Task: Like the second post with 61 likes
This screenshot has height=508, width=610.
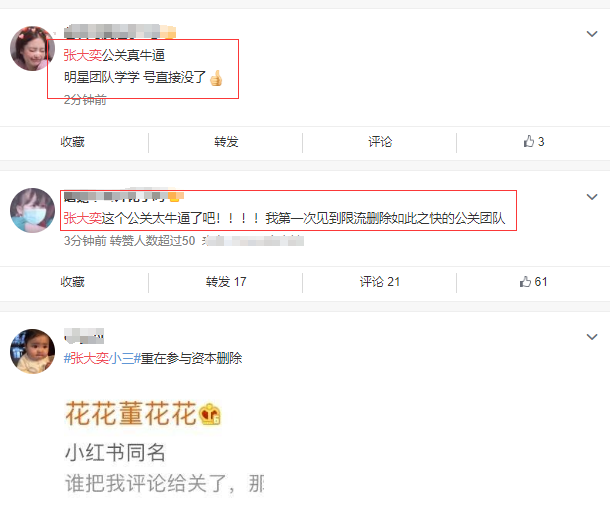Action: [533, 282]
